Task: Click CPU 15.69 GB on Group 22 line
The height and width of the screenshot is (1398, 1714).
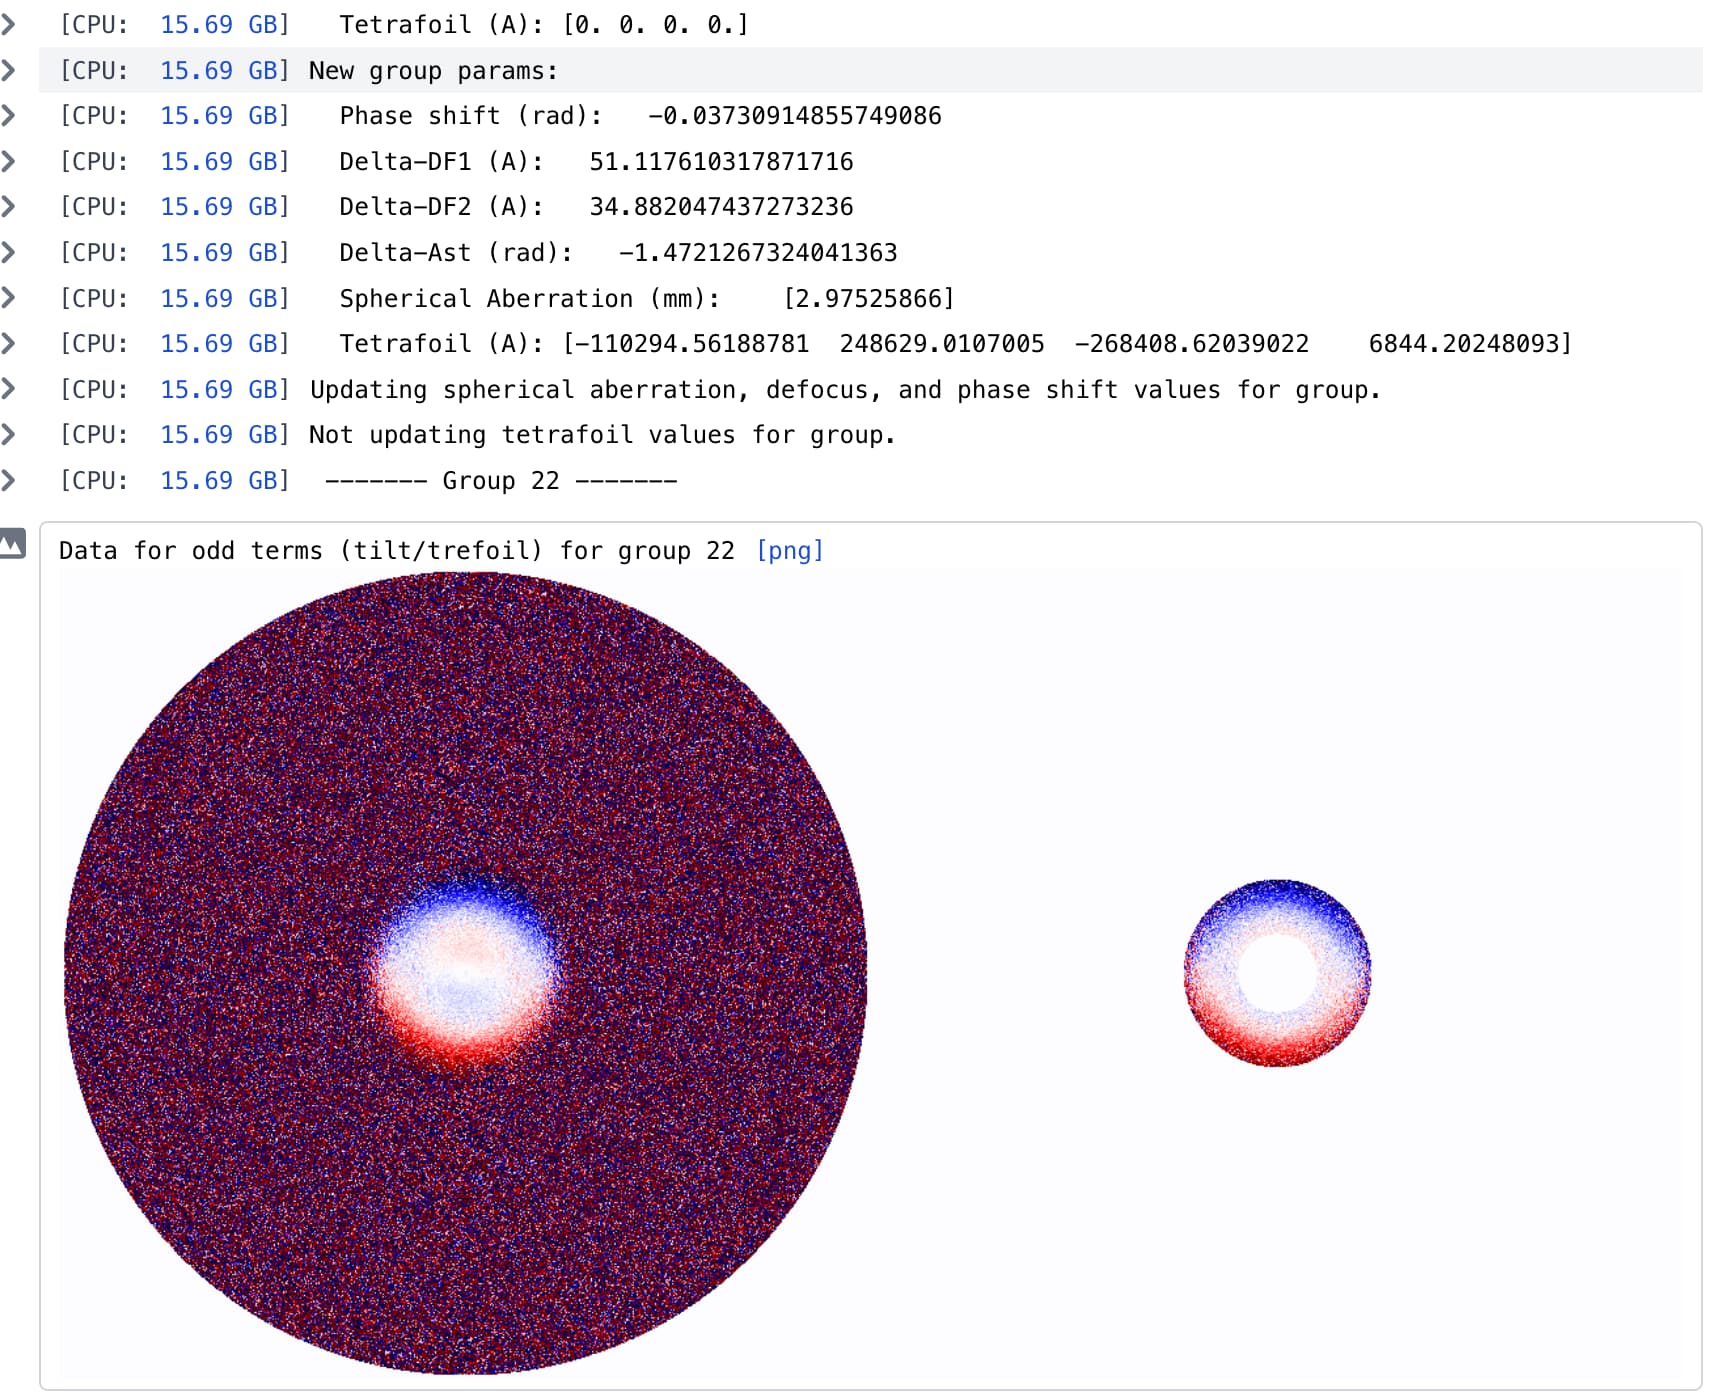Action: click(174, 481)
